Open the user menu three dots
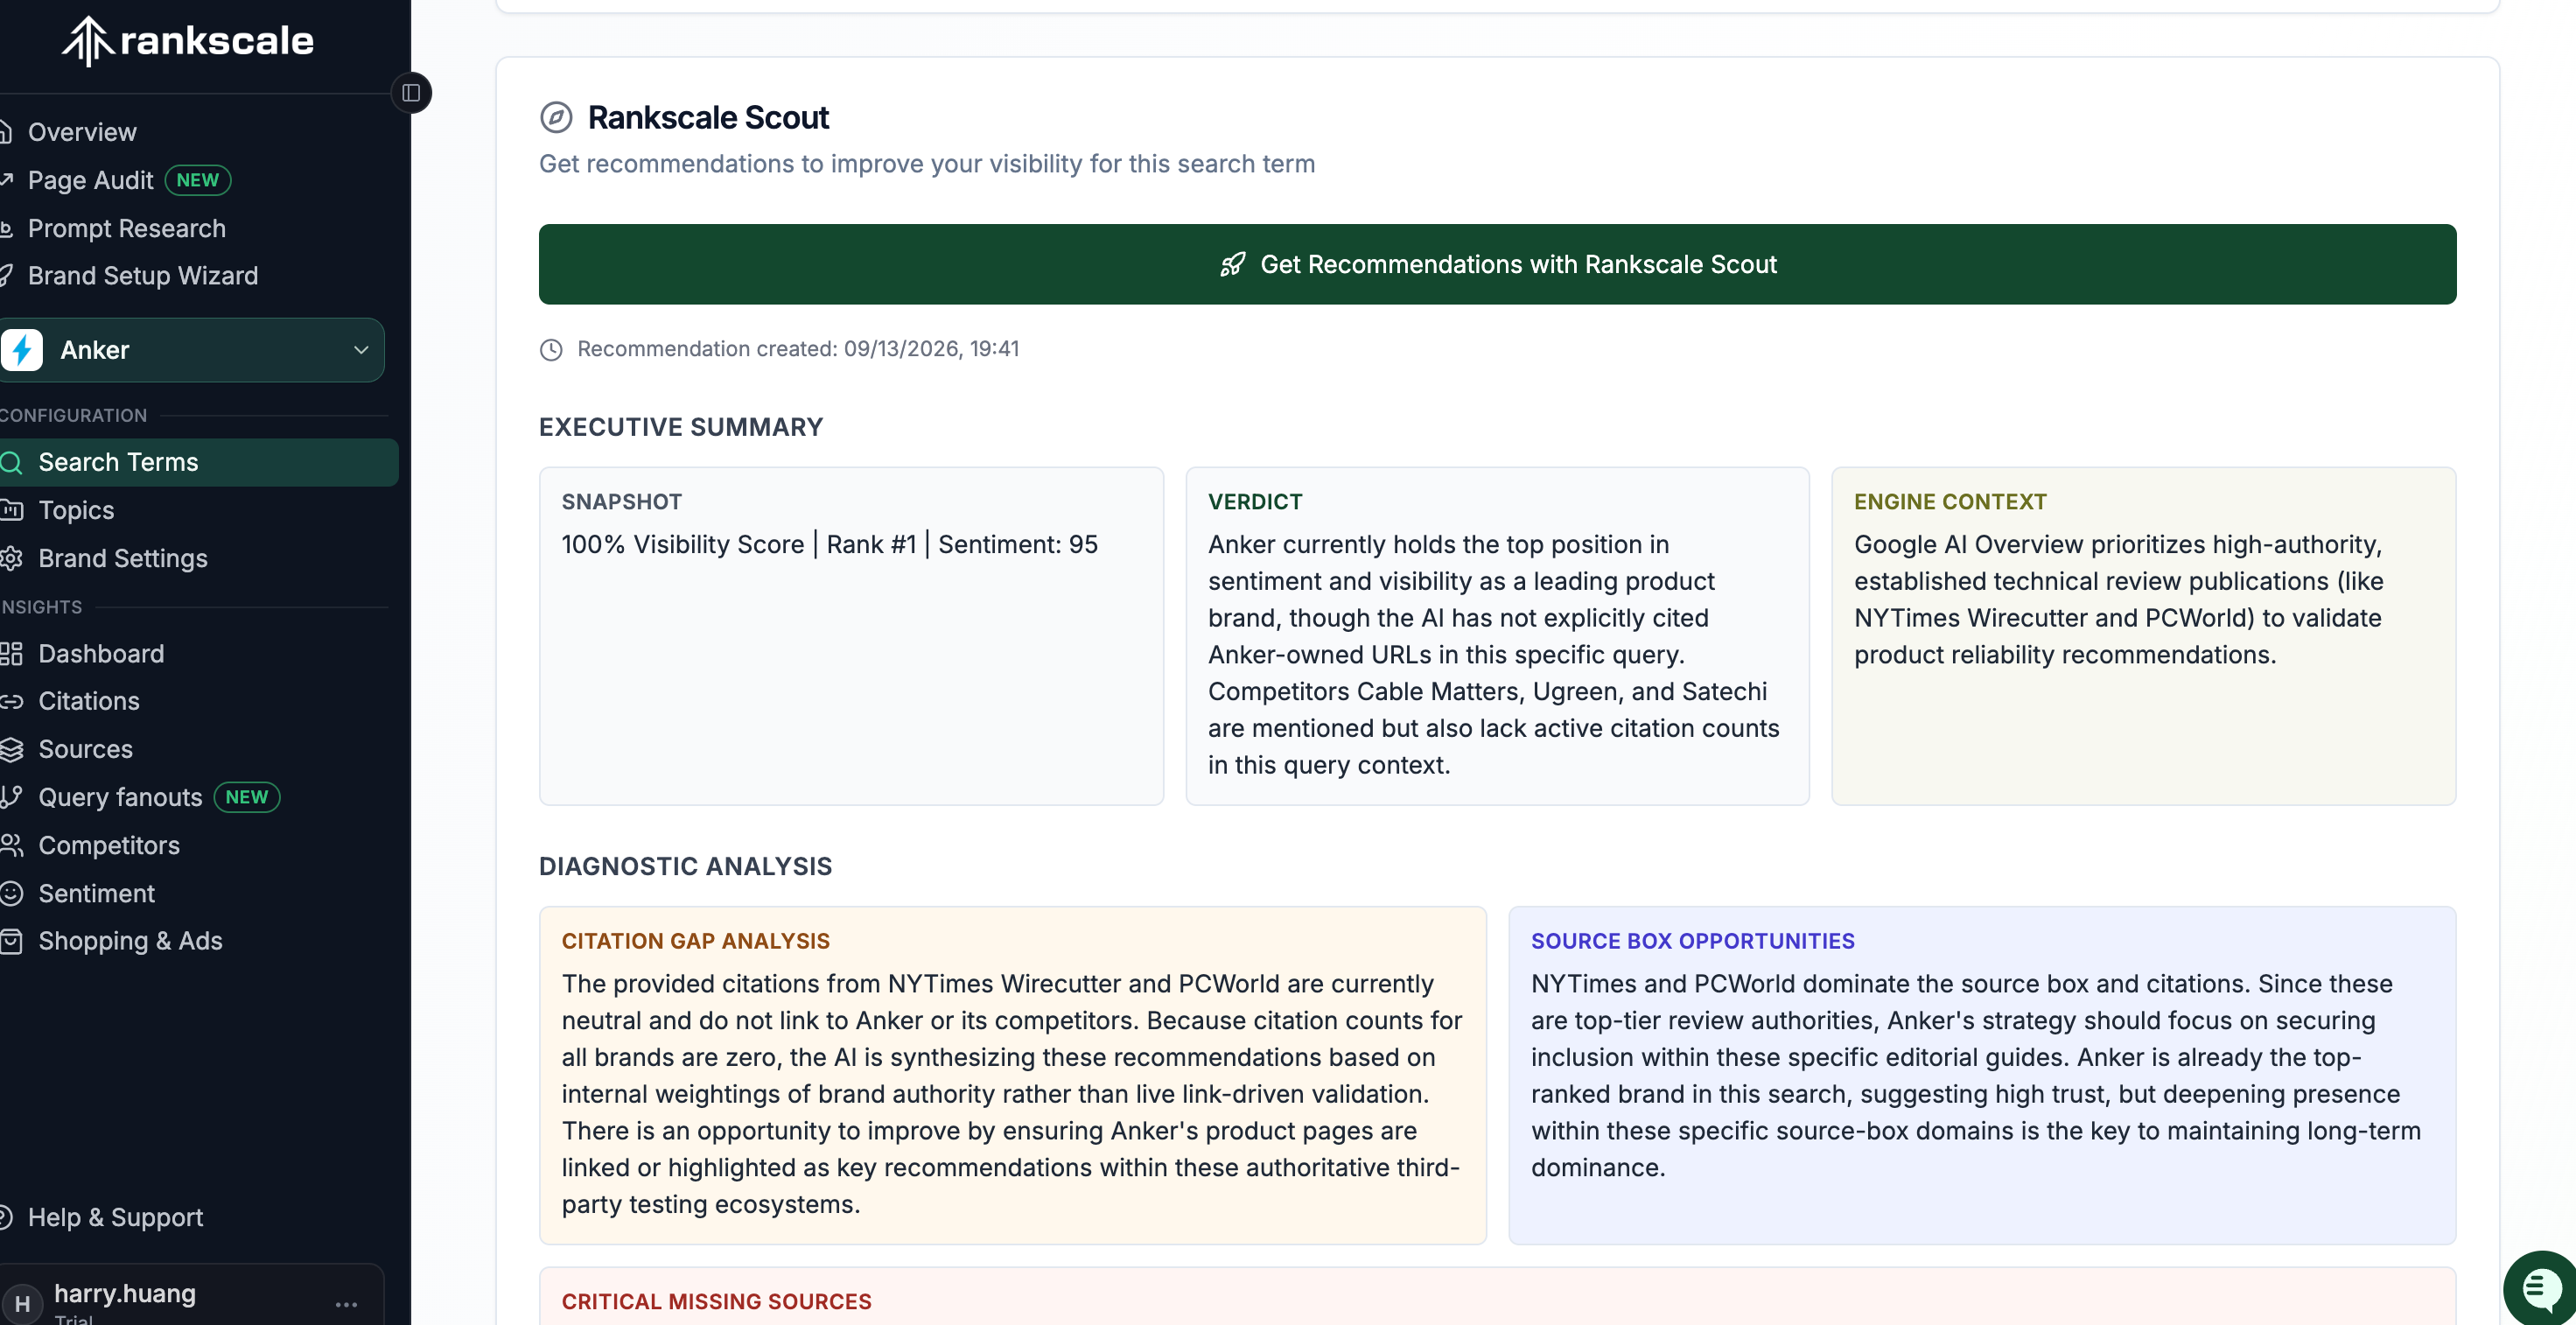Screen dimensions: 2576x1325 (x=346, y=1304)
